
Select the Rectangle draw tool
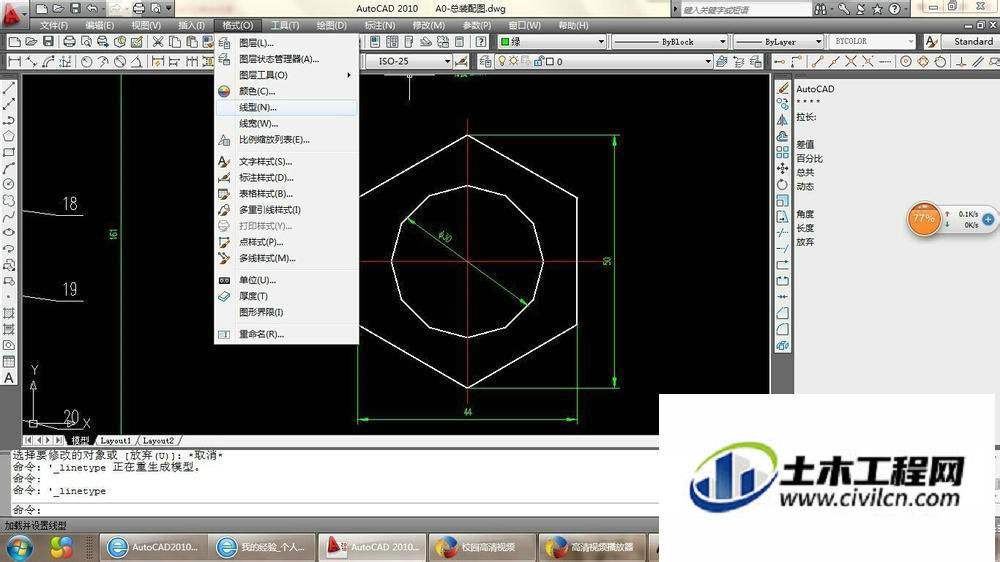click(x=9, y=152)
